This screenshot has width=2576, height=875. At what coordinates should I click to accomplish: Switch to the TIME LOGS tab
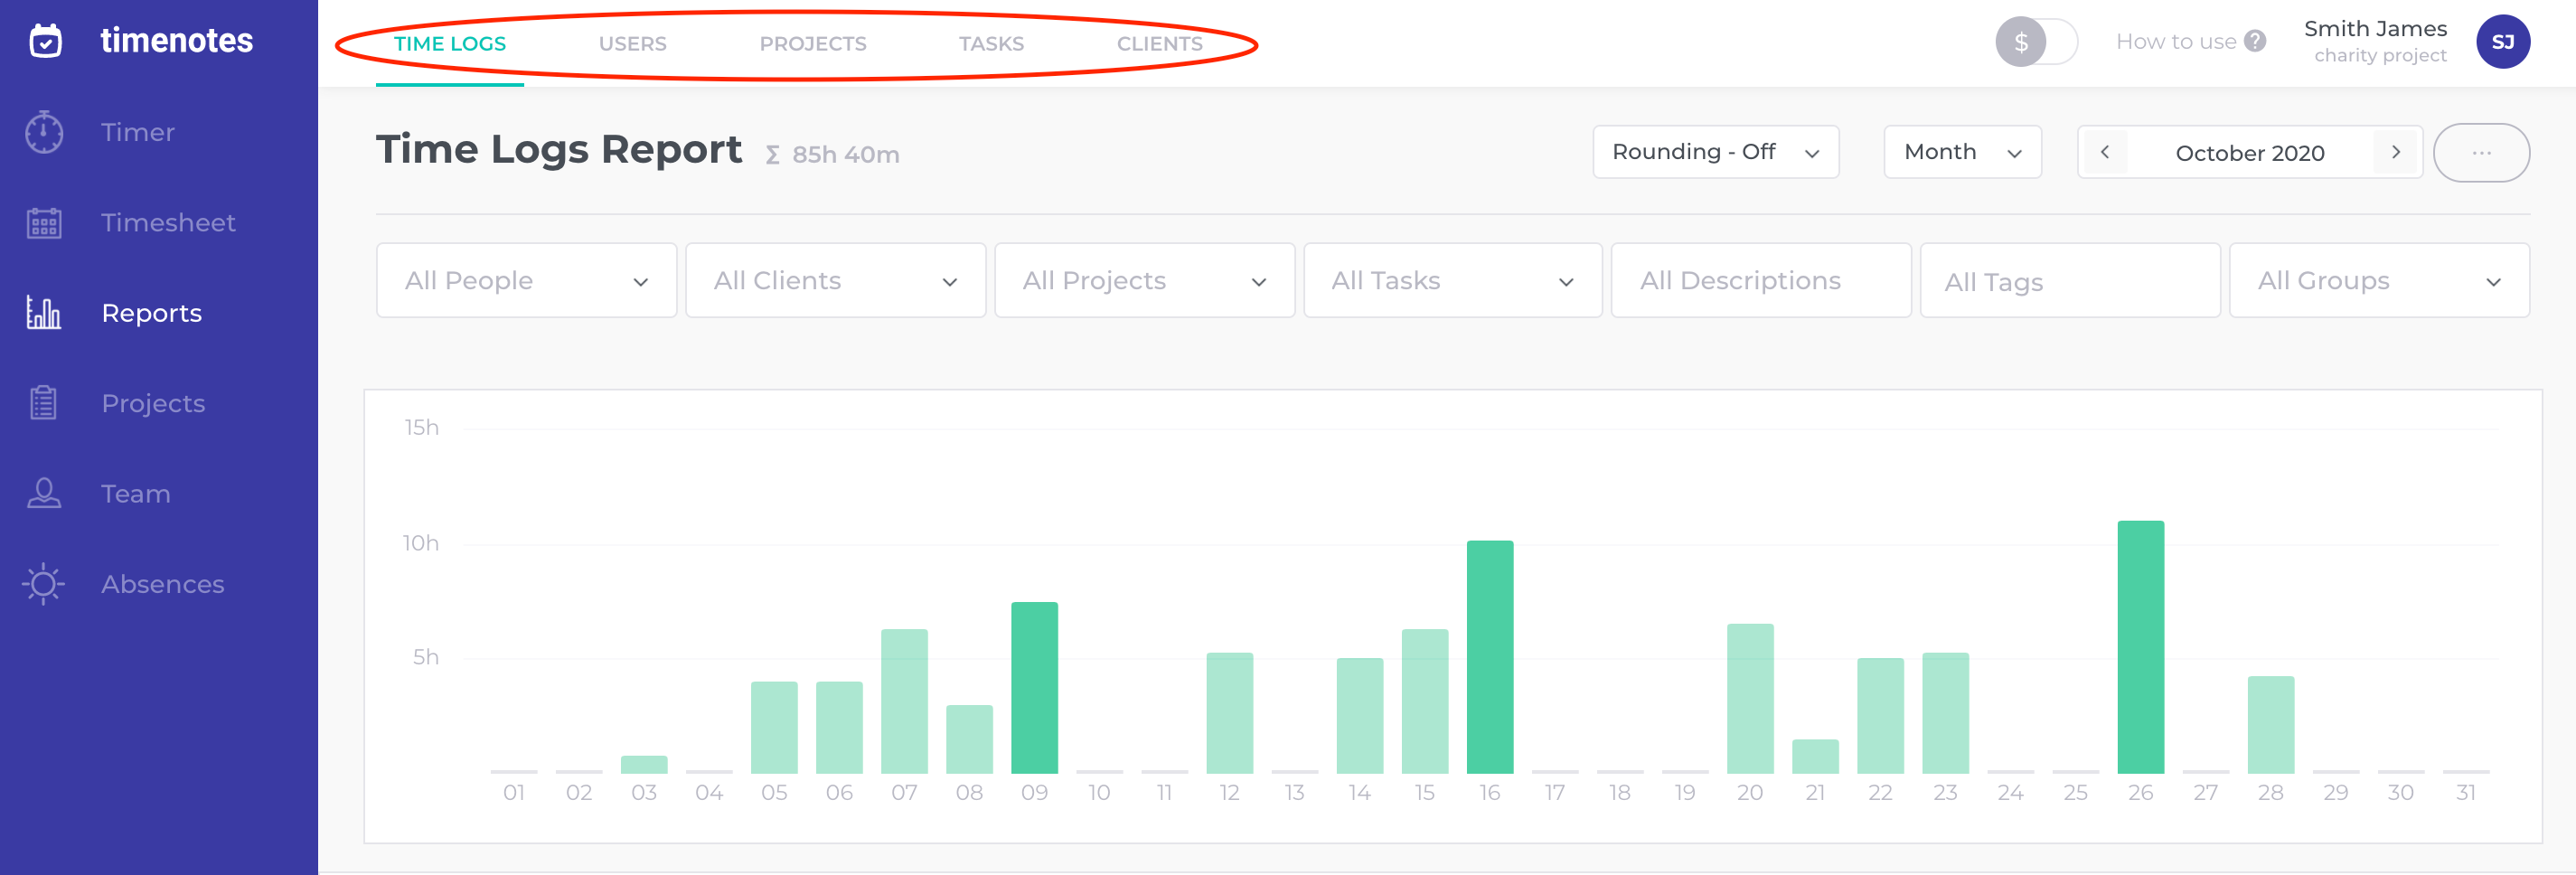[450, 44]
